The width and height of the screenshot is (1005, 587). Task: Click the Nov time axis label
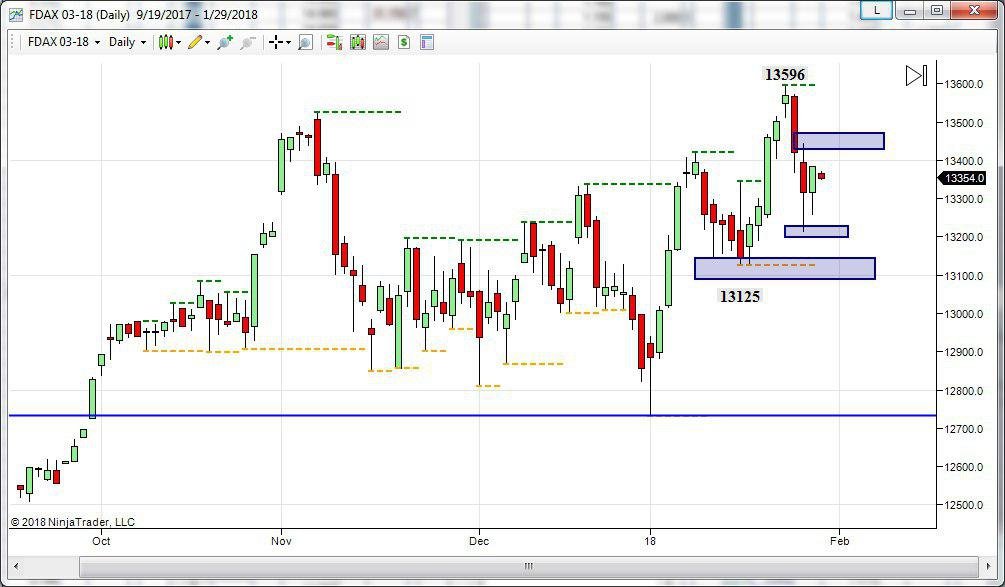(x=281, y=541)
